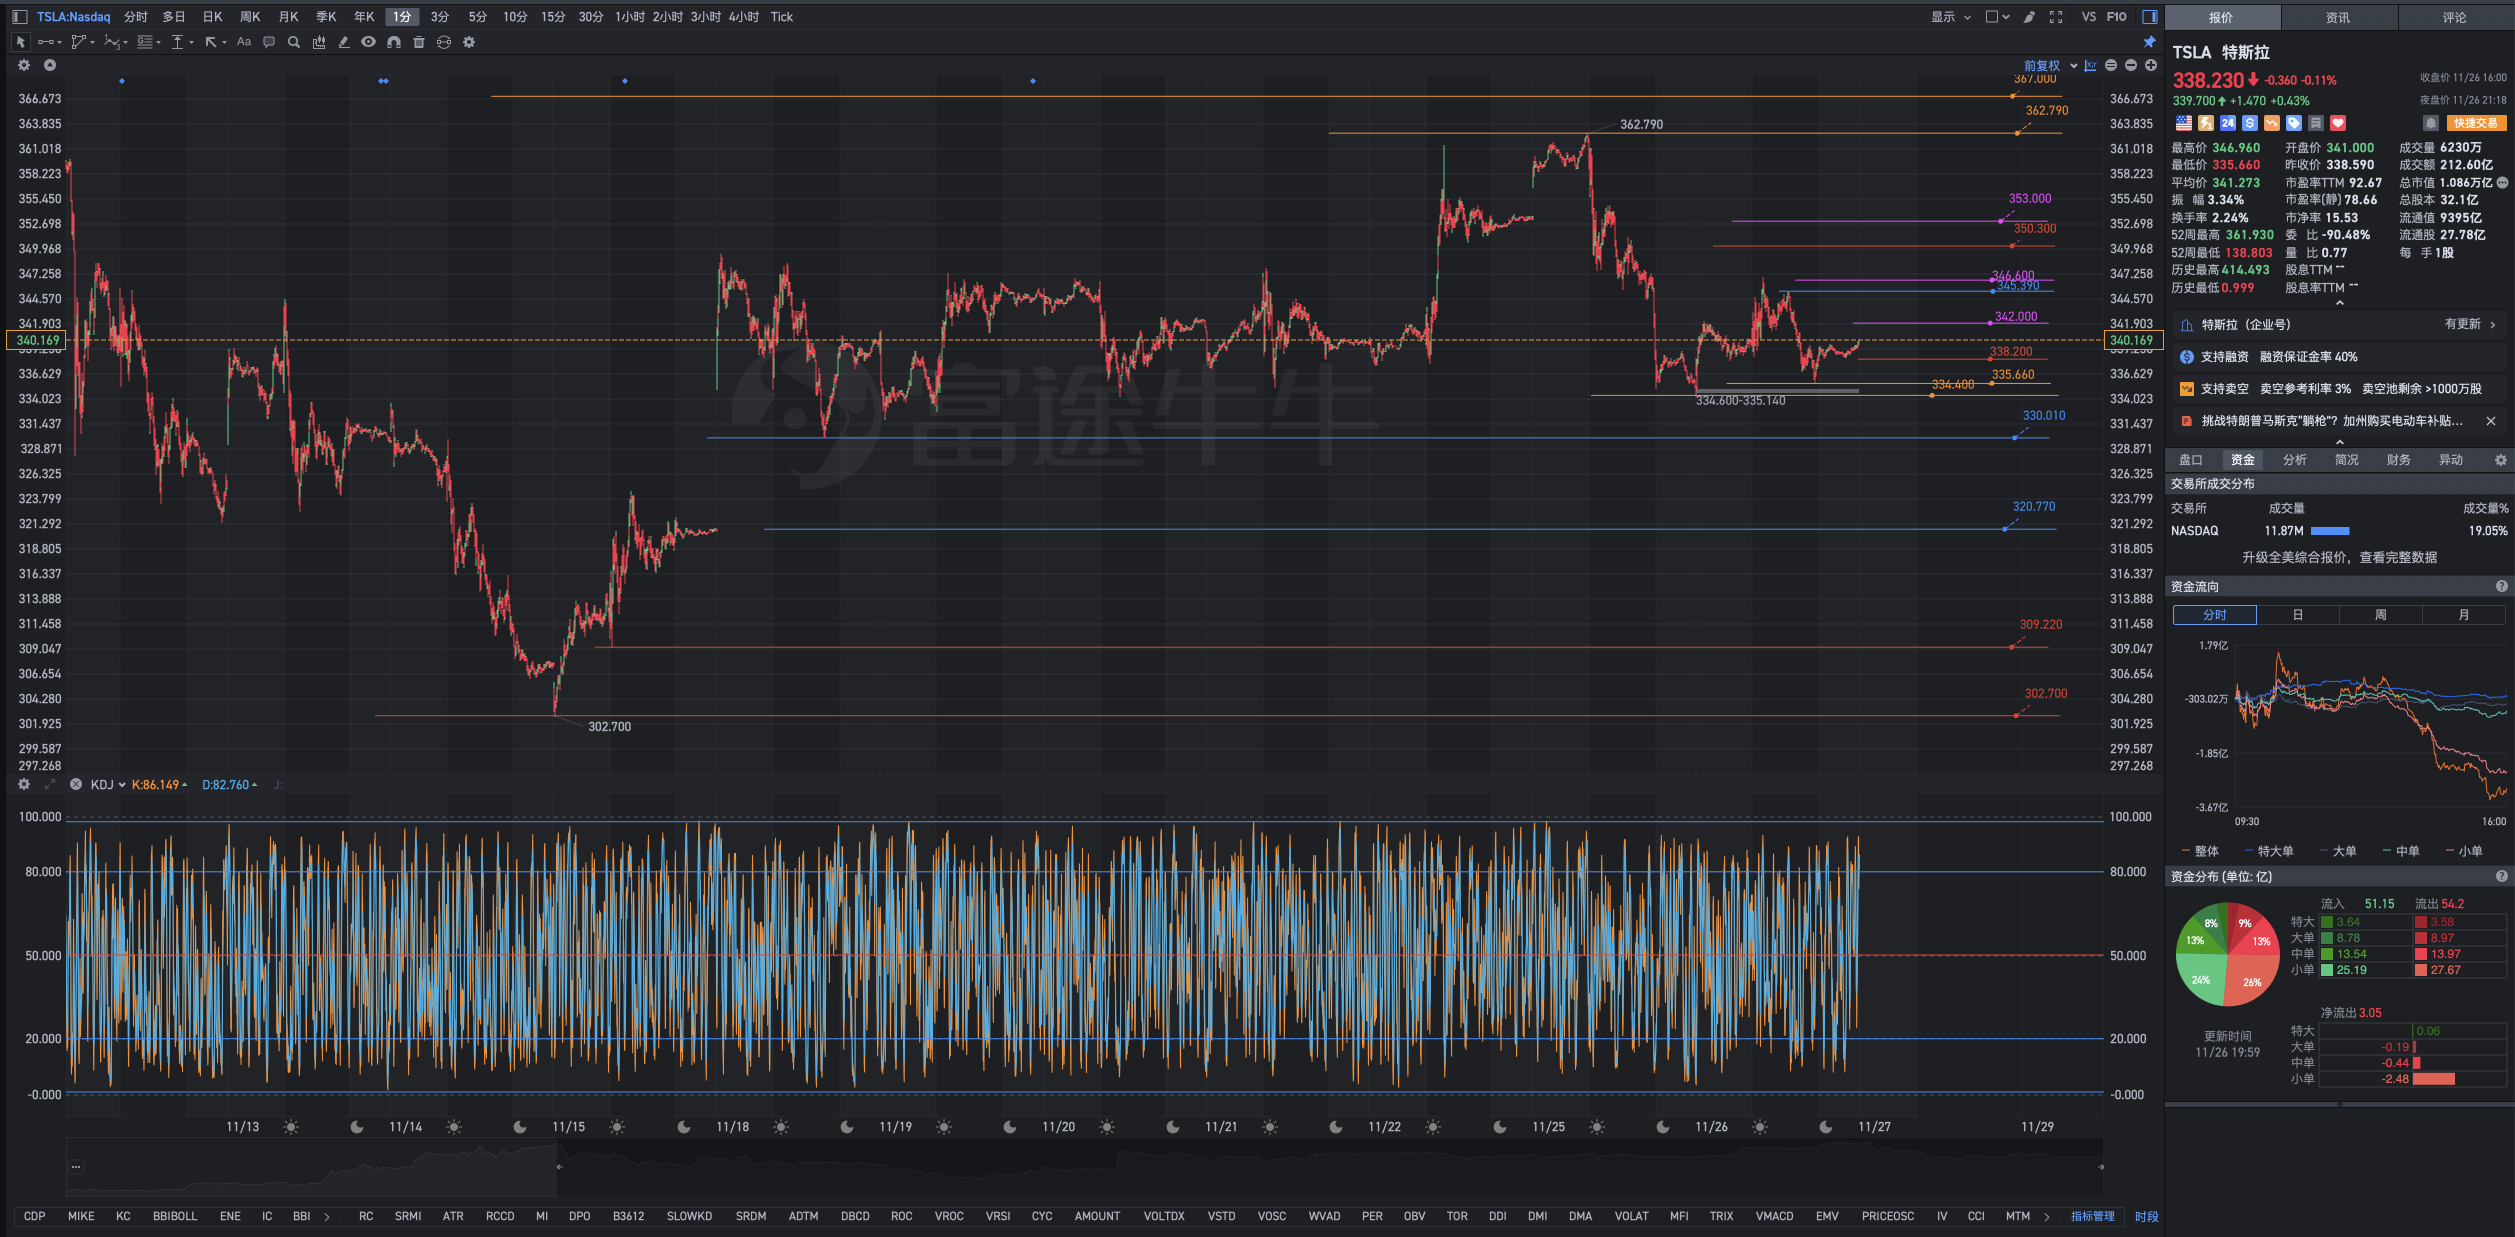This screenshot has width=2515, height=1237.
Task: Switch fund flow to 分时 view
Action: click(2214, 615)
